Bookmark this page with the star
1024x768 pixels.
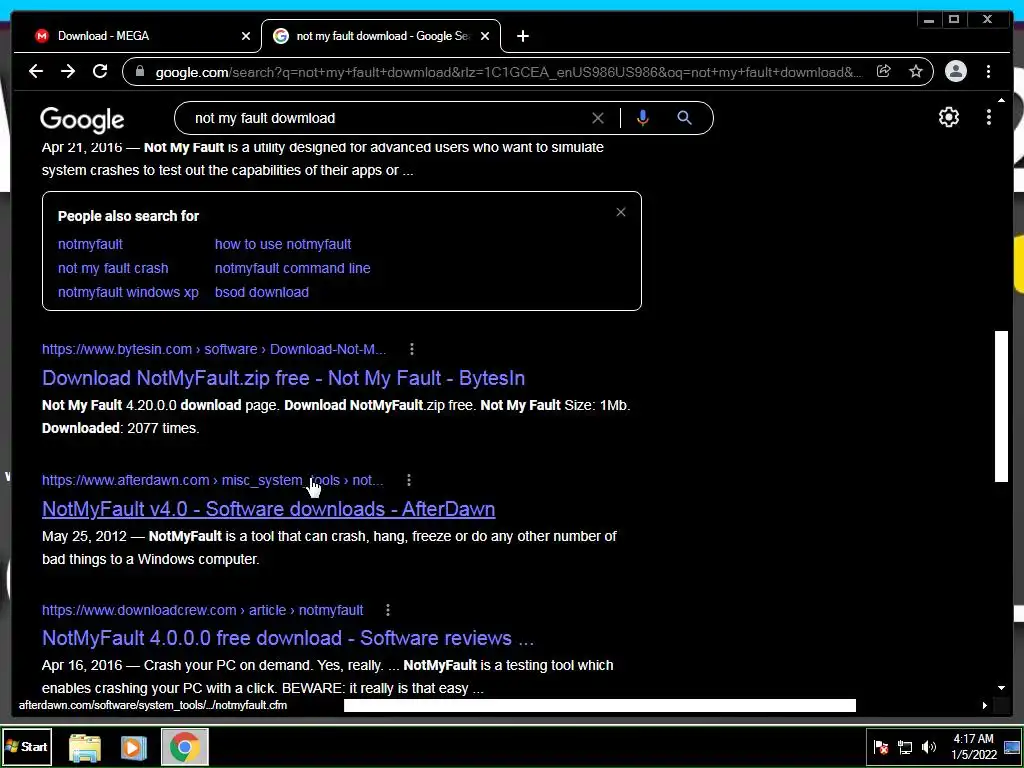pos(916,71)
